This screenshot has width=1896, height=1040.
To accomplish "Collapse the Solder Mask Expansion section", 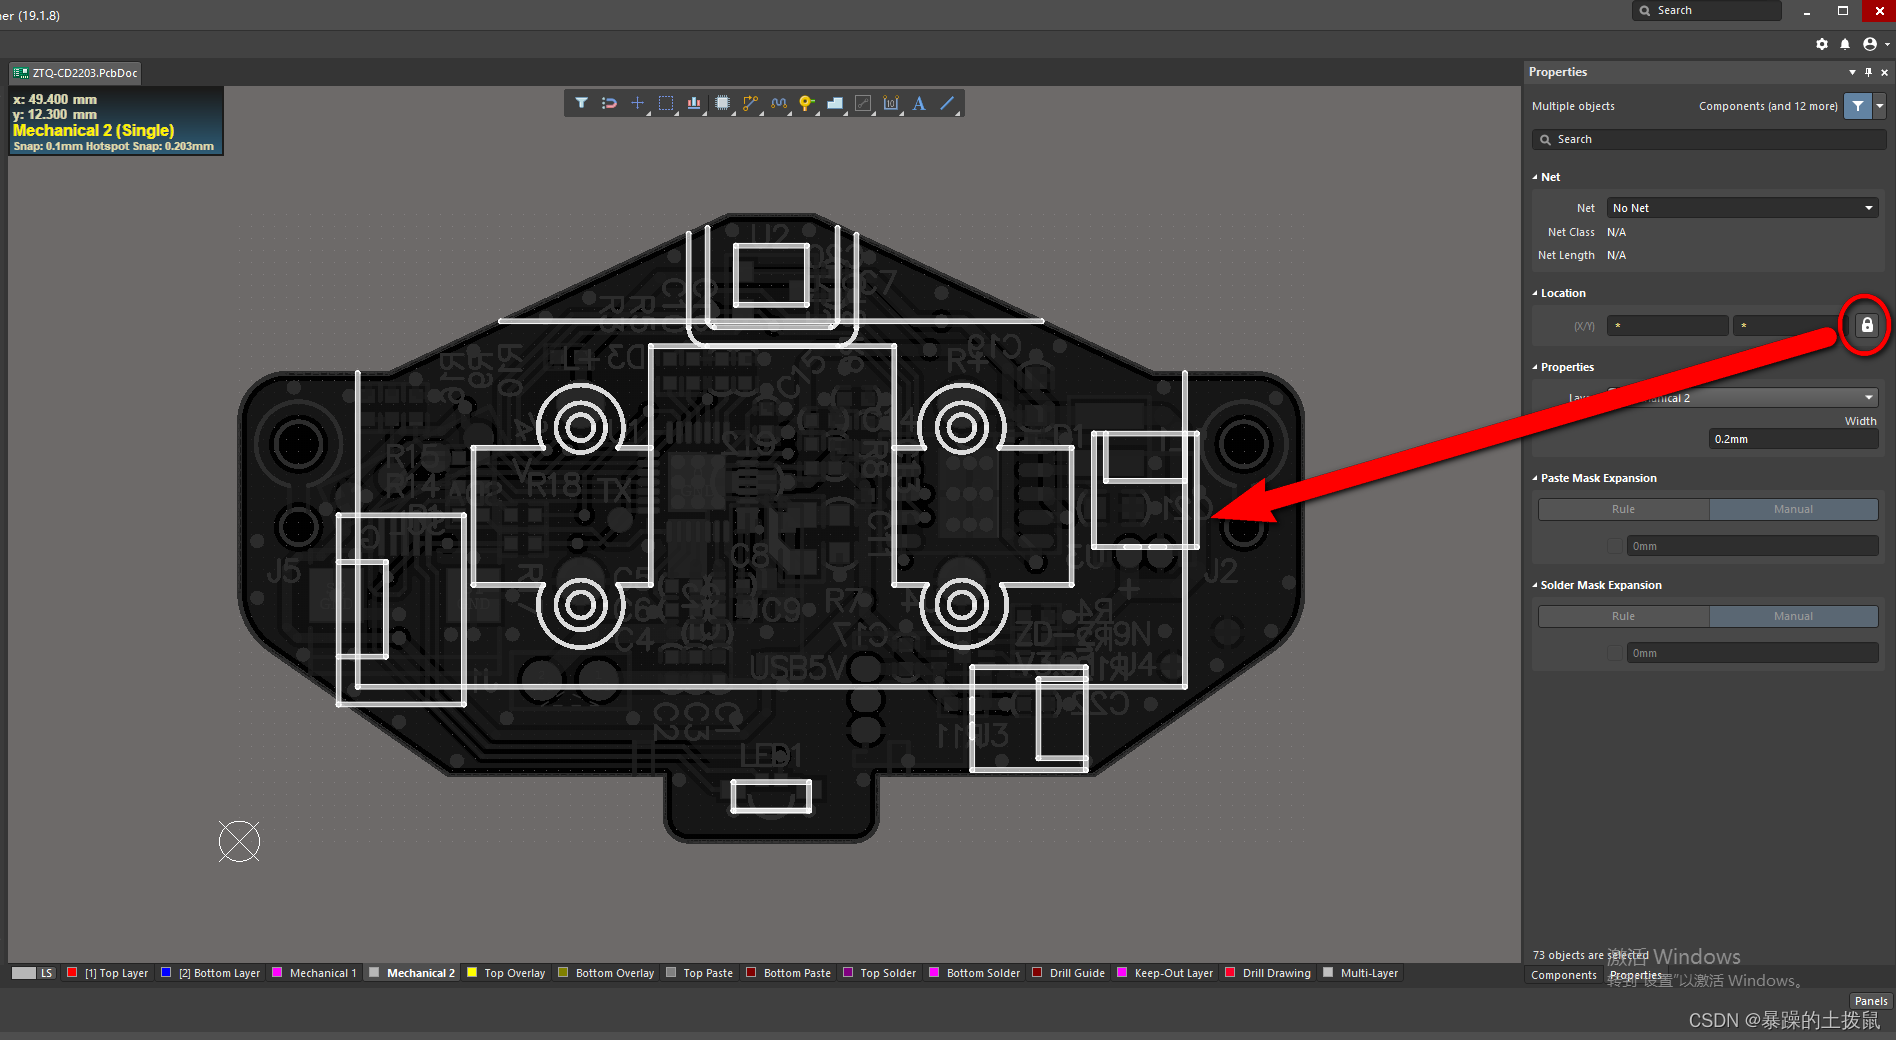I will [1535, 585].
